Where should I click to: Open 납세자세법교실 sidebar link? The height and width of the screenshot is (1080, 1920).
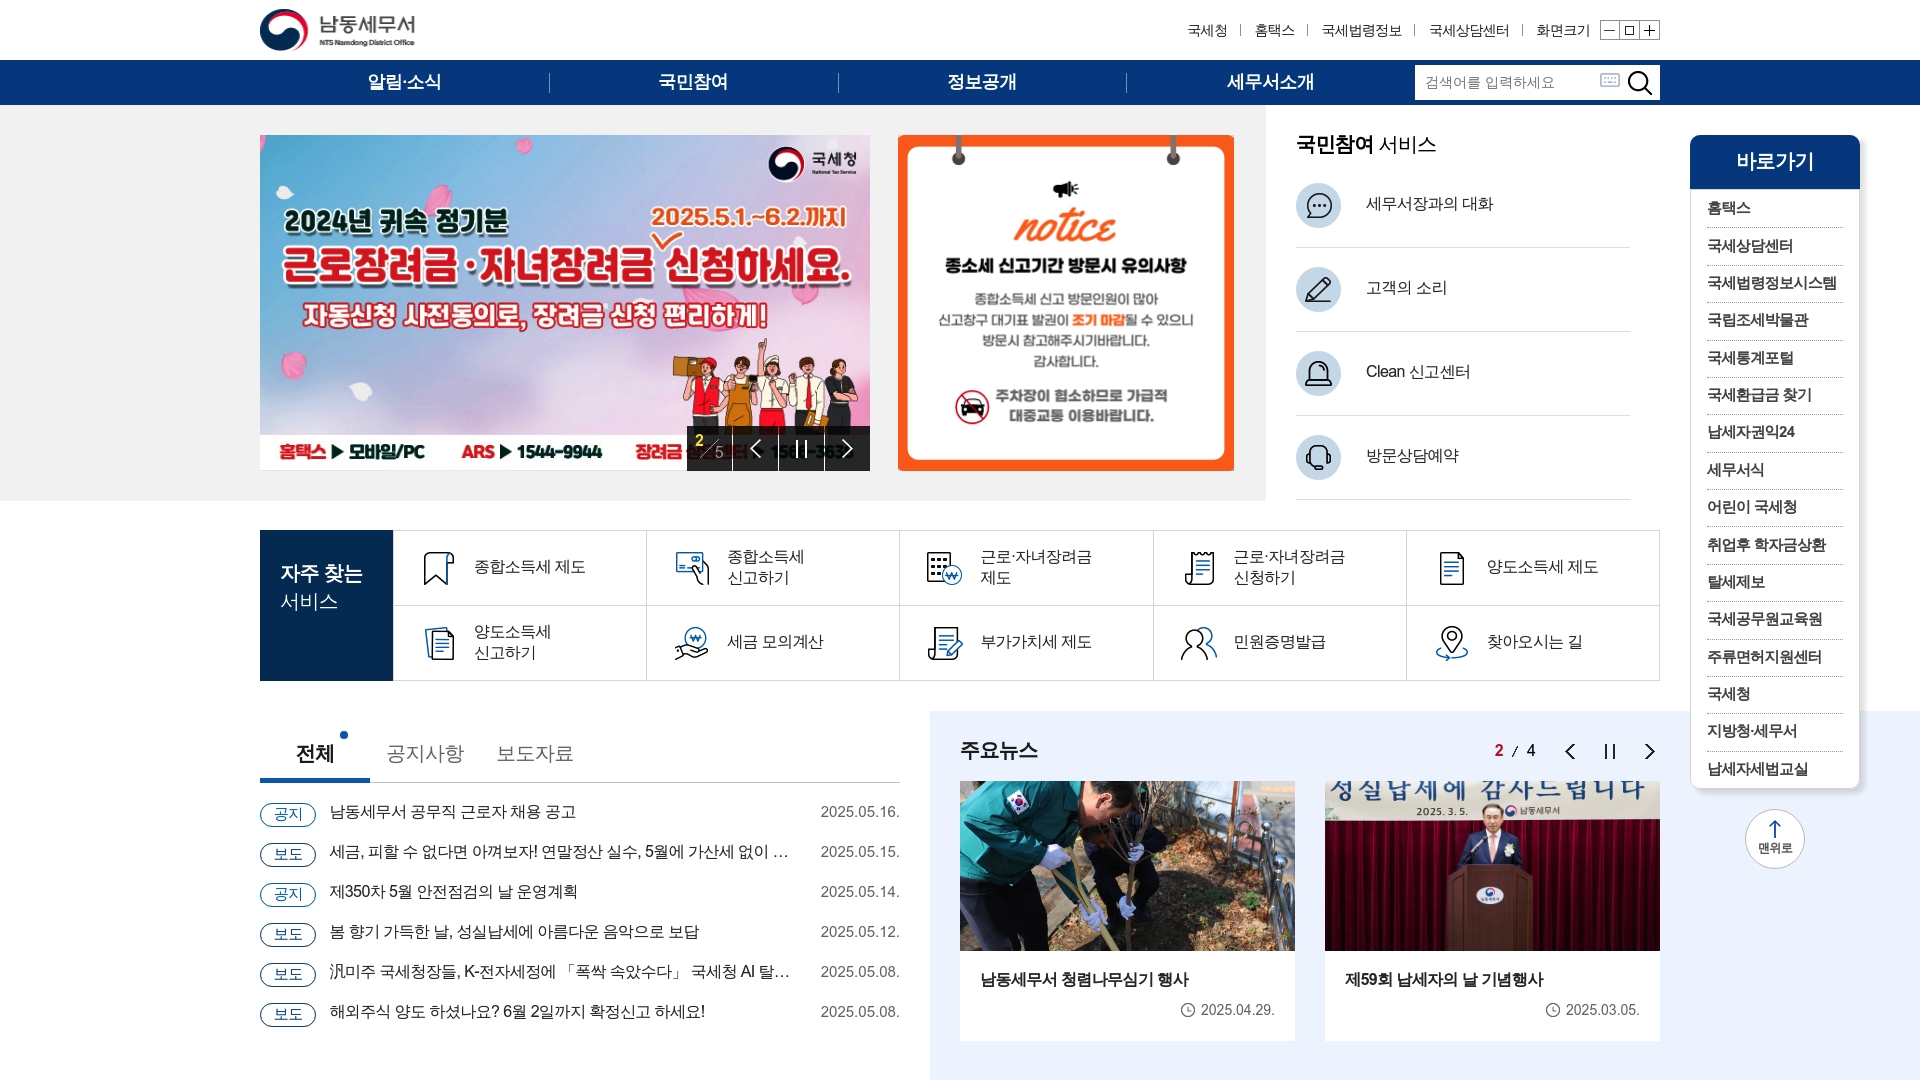click(x=1757, y=769)
